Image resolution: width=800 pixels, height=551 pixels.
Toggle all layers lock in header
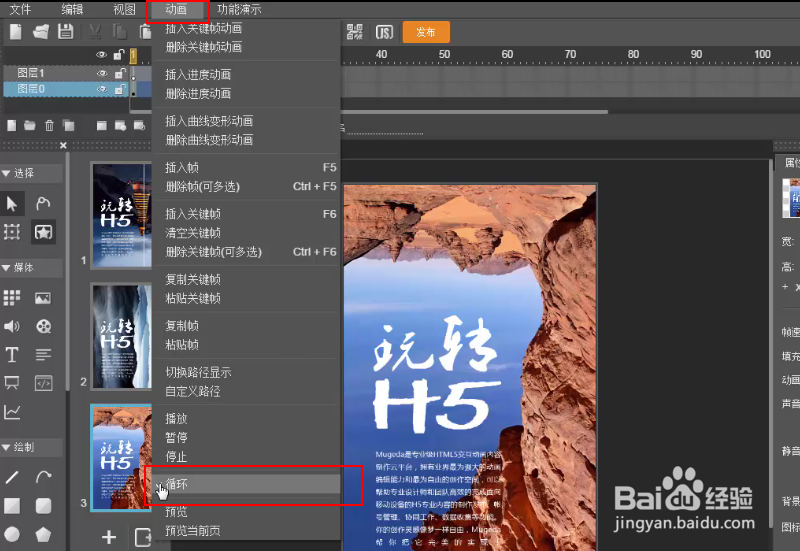[x=119, y=54]
